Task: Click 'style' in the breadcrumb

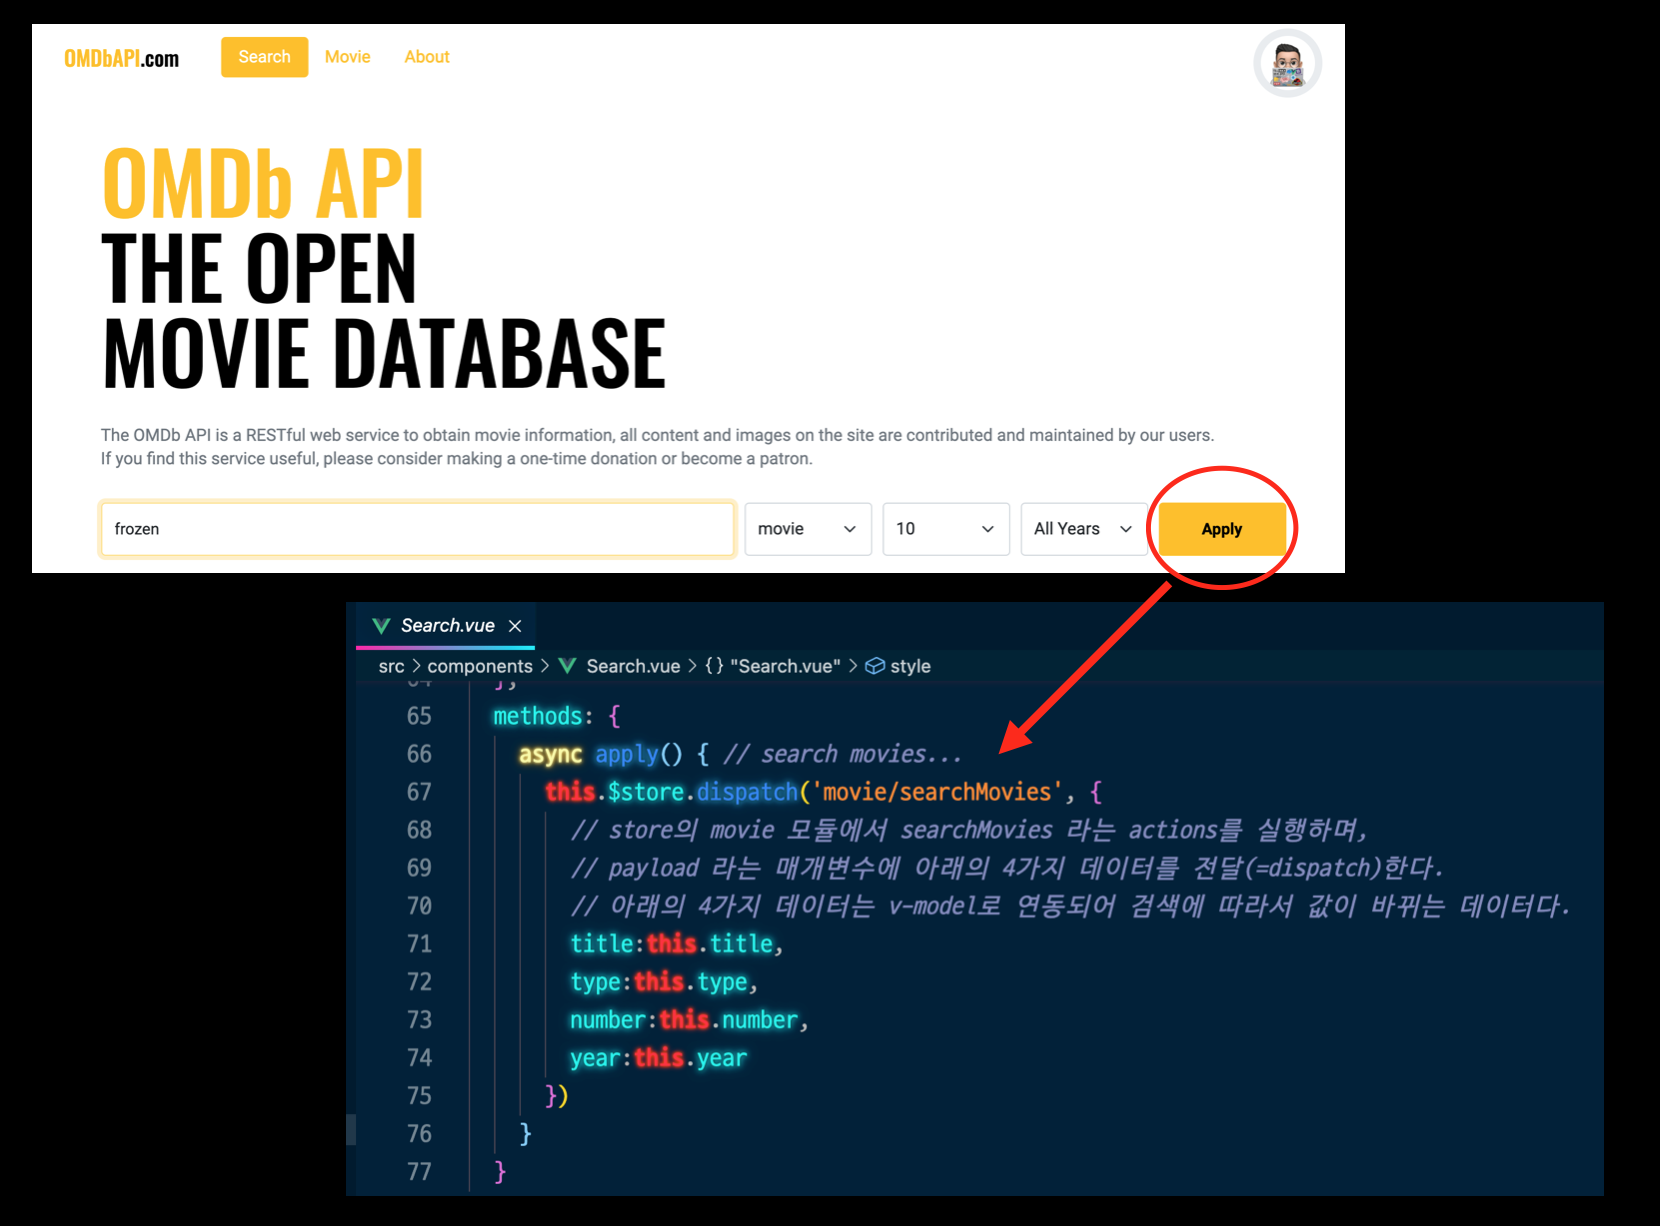Action: [910, 666]
